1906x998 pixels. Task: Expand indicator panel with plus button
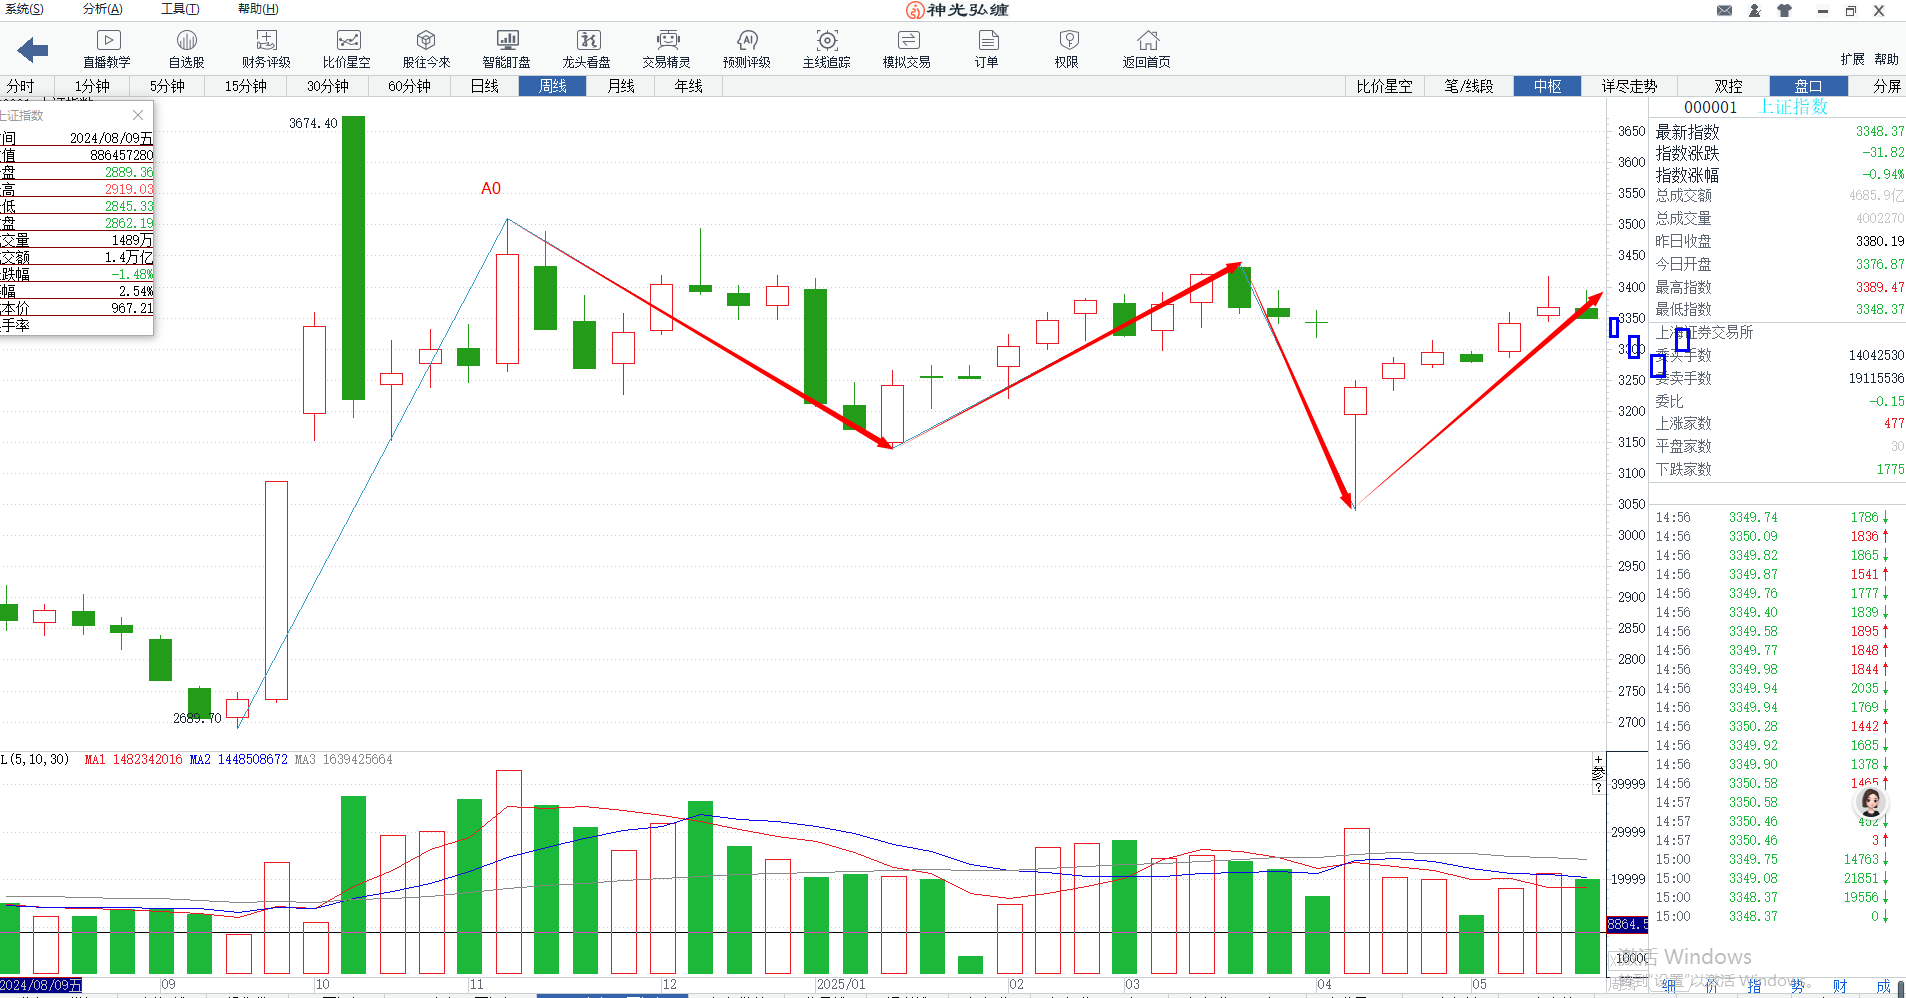[1598, 760]
